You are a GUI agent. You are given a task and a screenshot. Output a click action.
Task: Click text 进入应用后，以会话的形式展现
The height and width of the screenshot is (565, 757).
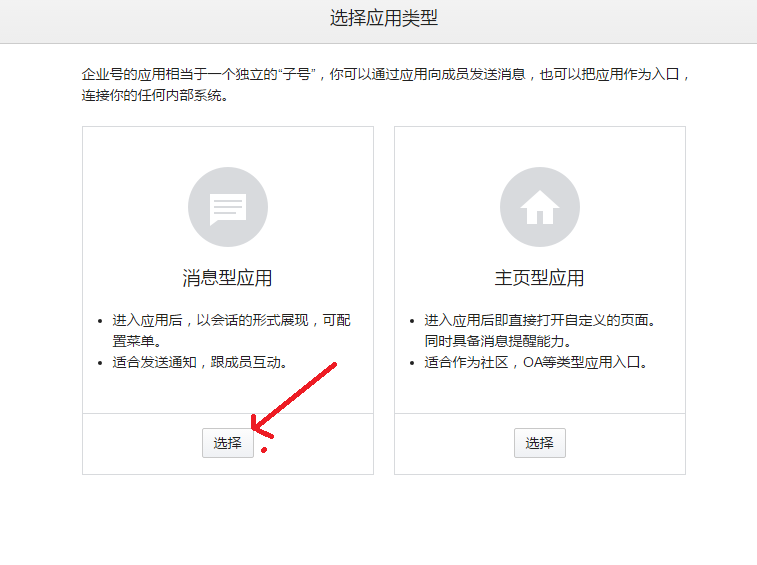210,320
